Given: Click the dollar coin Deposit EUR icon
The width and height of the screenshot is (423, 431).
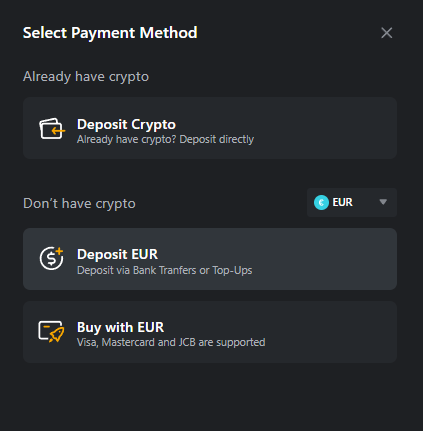Looking at the screenshot, I should coord(51,258).
